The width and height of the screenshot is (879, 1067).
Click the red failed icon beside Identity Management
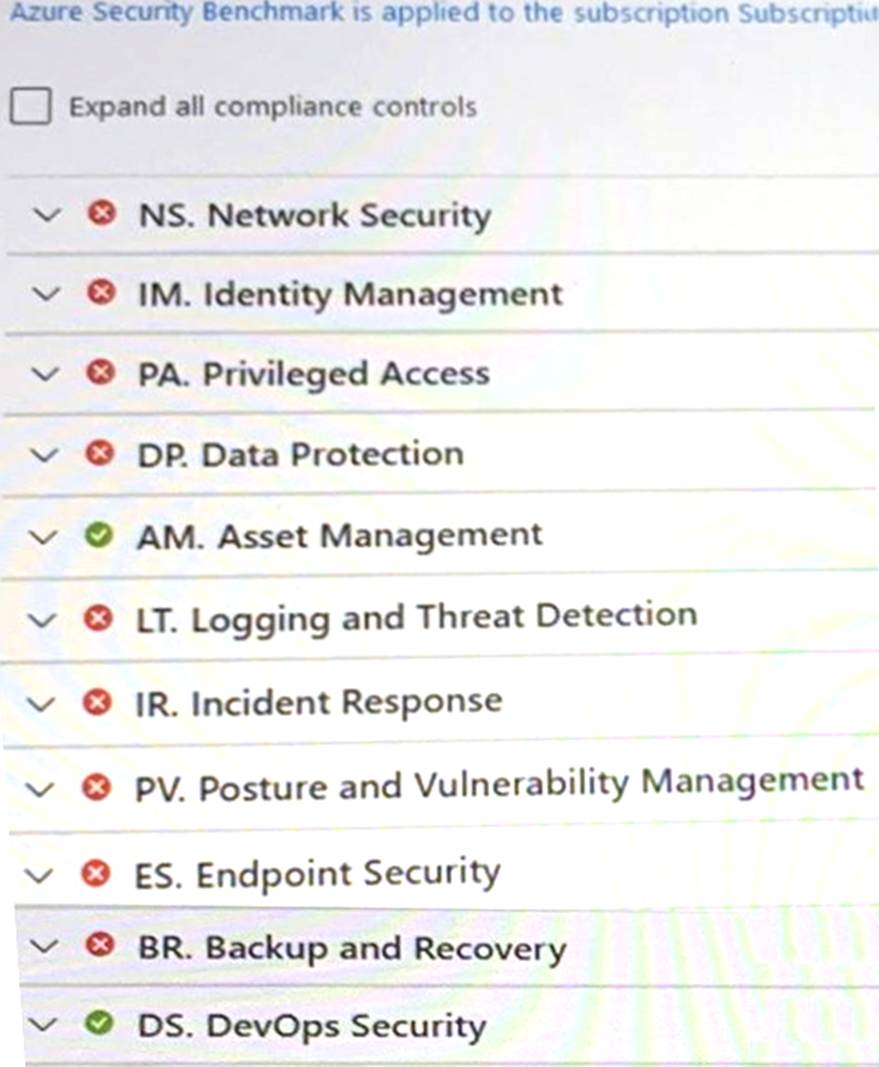click(x=99, y=294)
